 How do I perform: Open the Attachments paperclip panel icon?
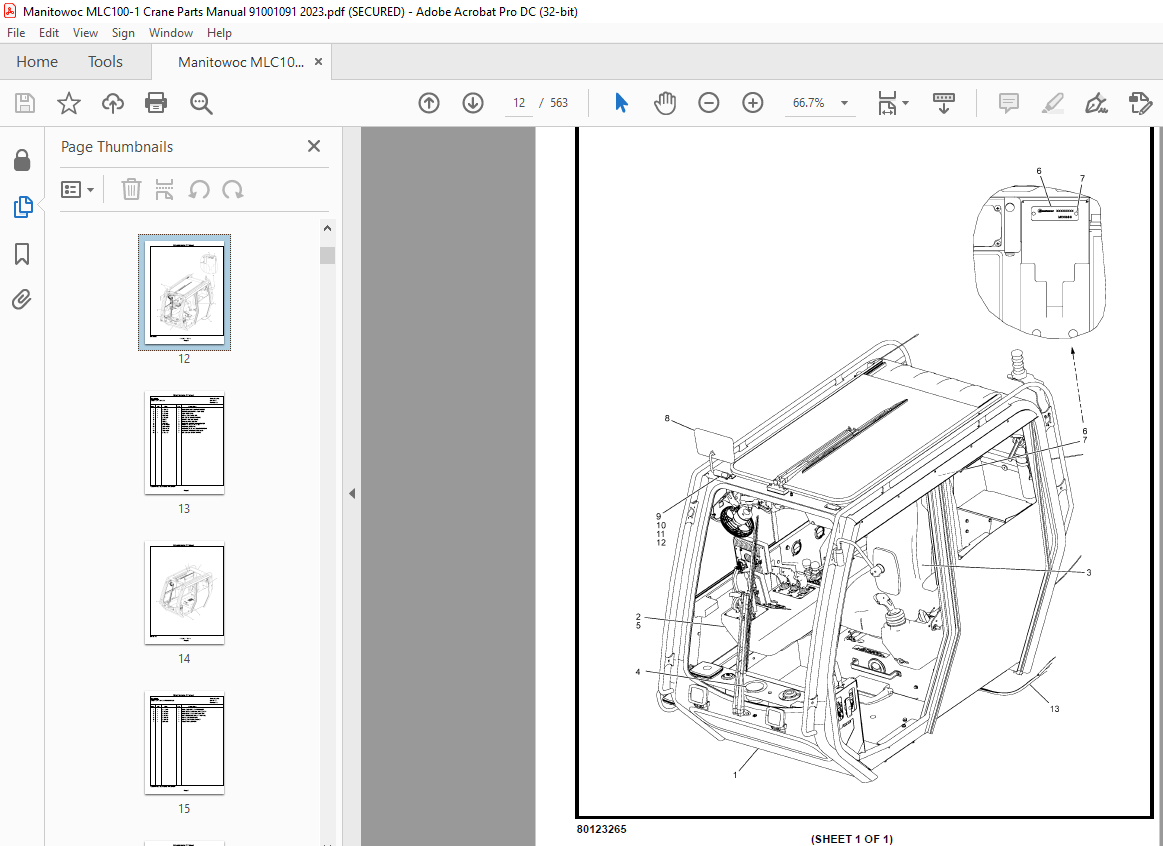coord(22,300)
